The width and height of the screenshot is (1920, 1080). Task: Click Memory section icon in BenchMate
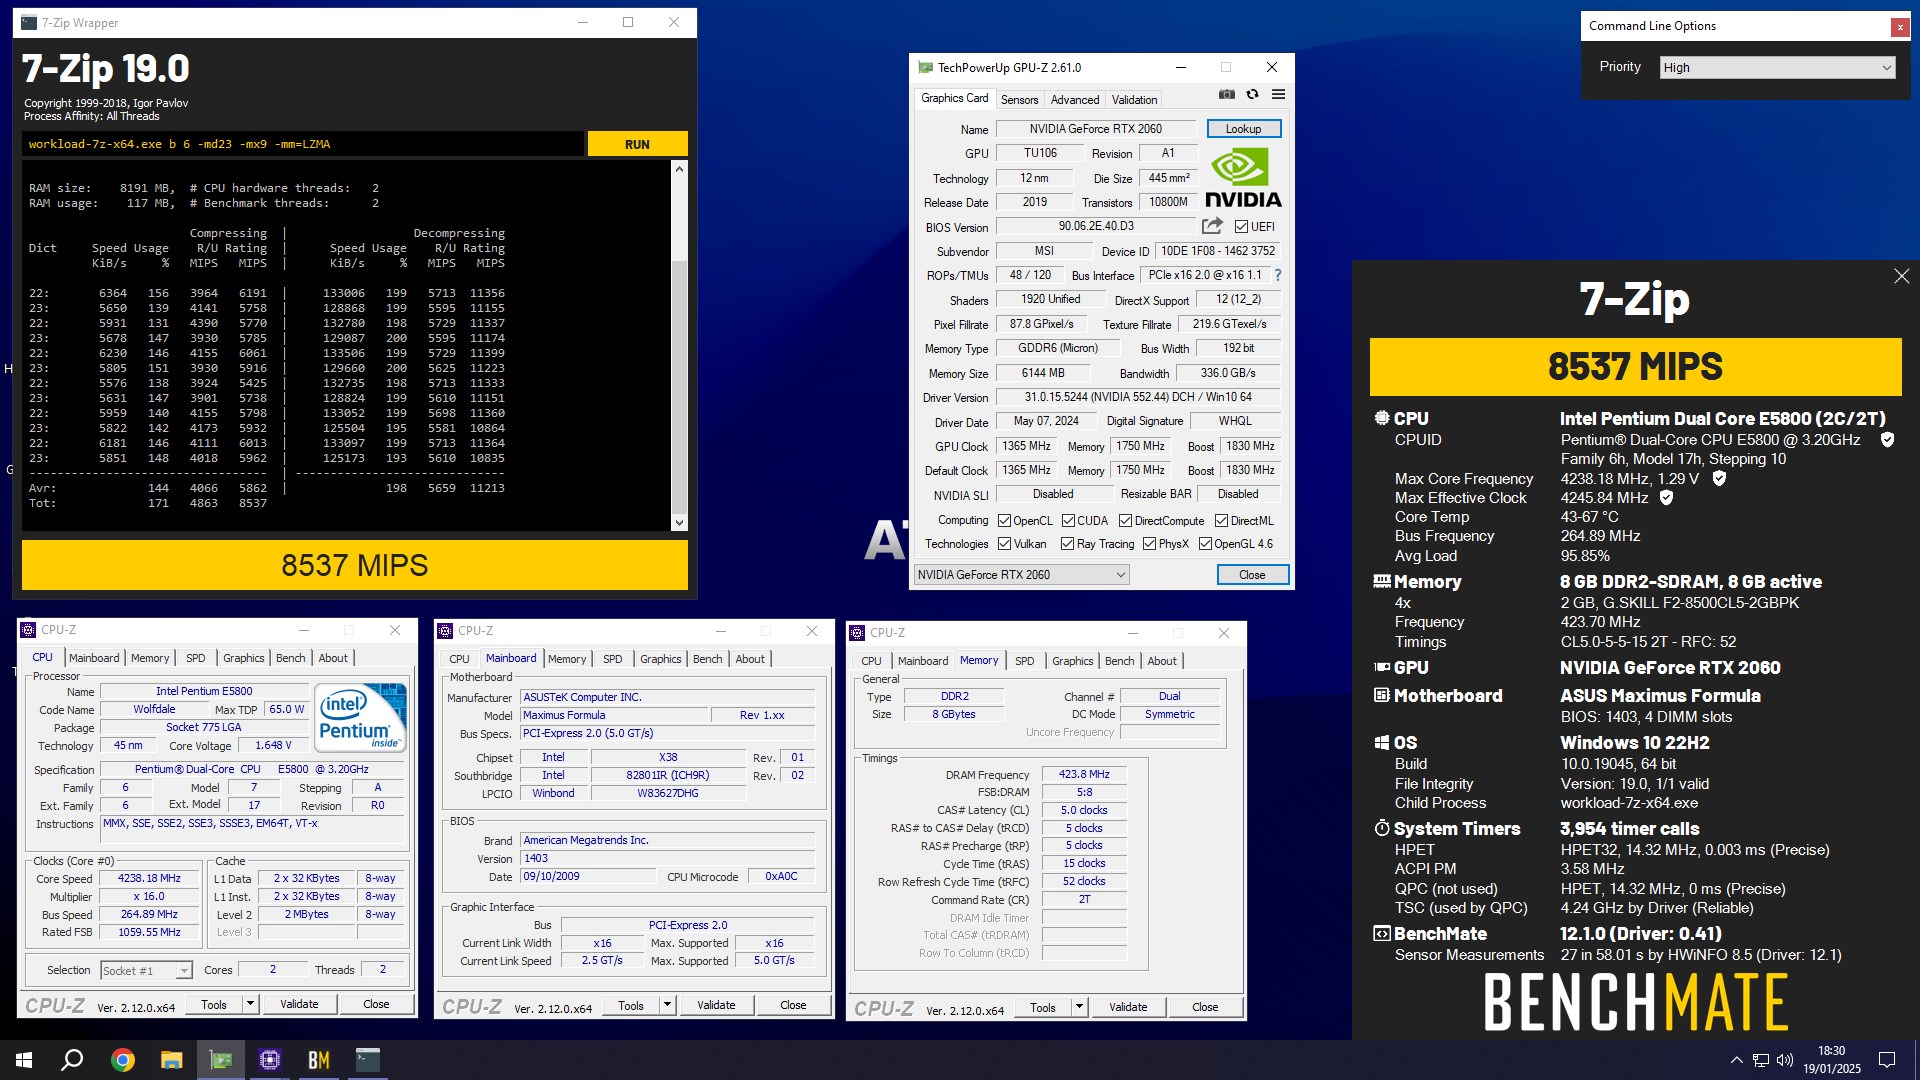1382,581
